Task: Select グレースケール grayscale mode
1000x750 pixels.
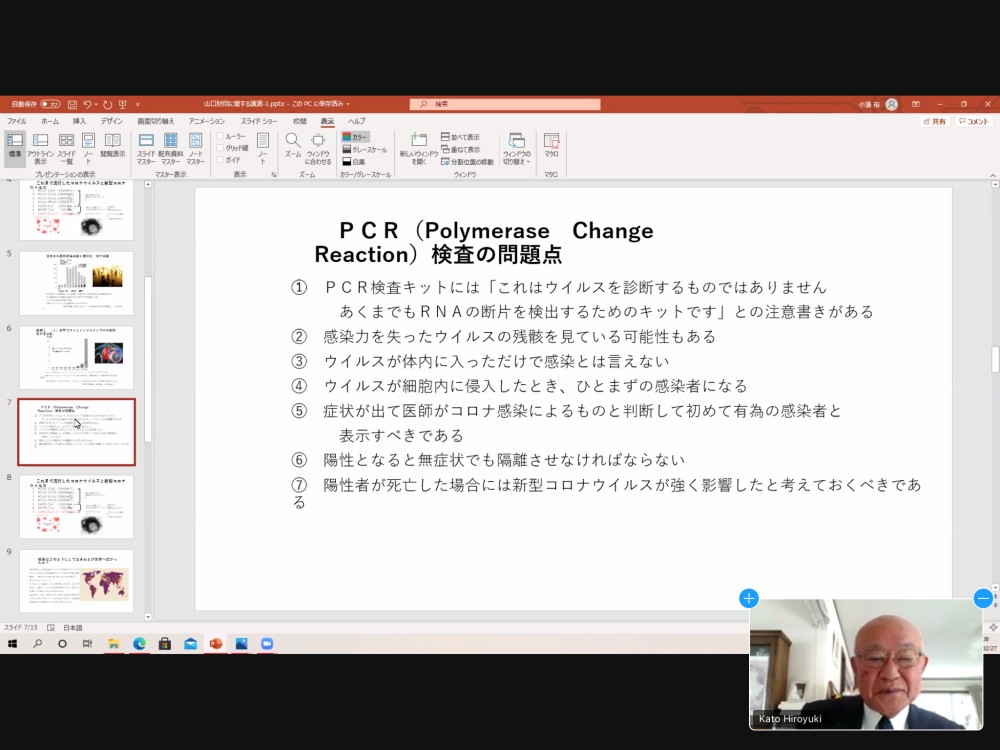Action: pyautogui.click(x=365, y=150)
